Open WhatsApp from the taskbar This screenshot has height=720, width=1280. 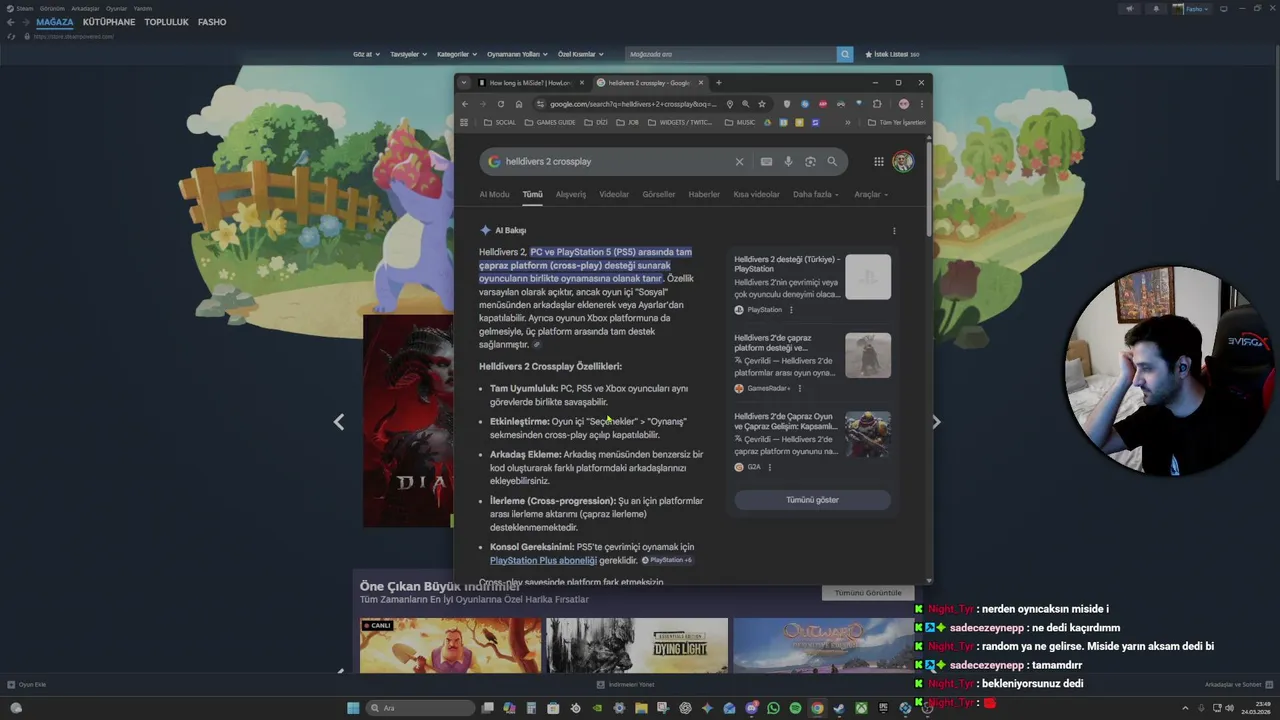(773, 708)
